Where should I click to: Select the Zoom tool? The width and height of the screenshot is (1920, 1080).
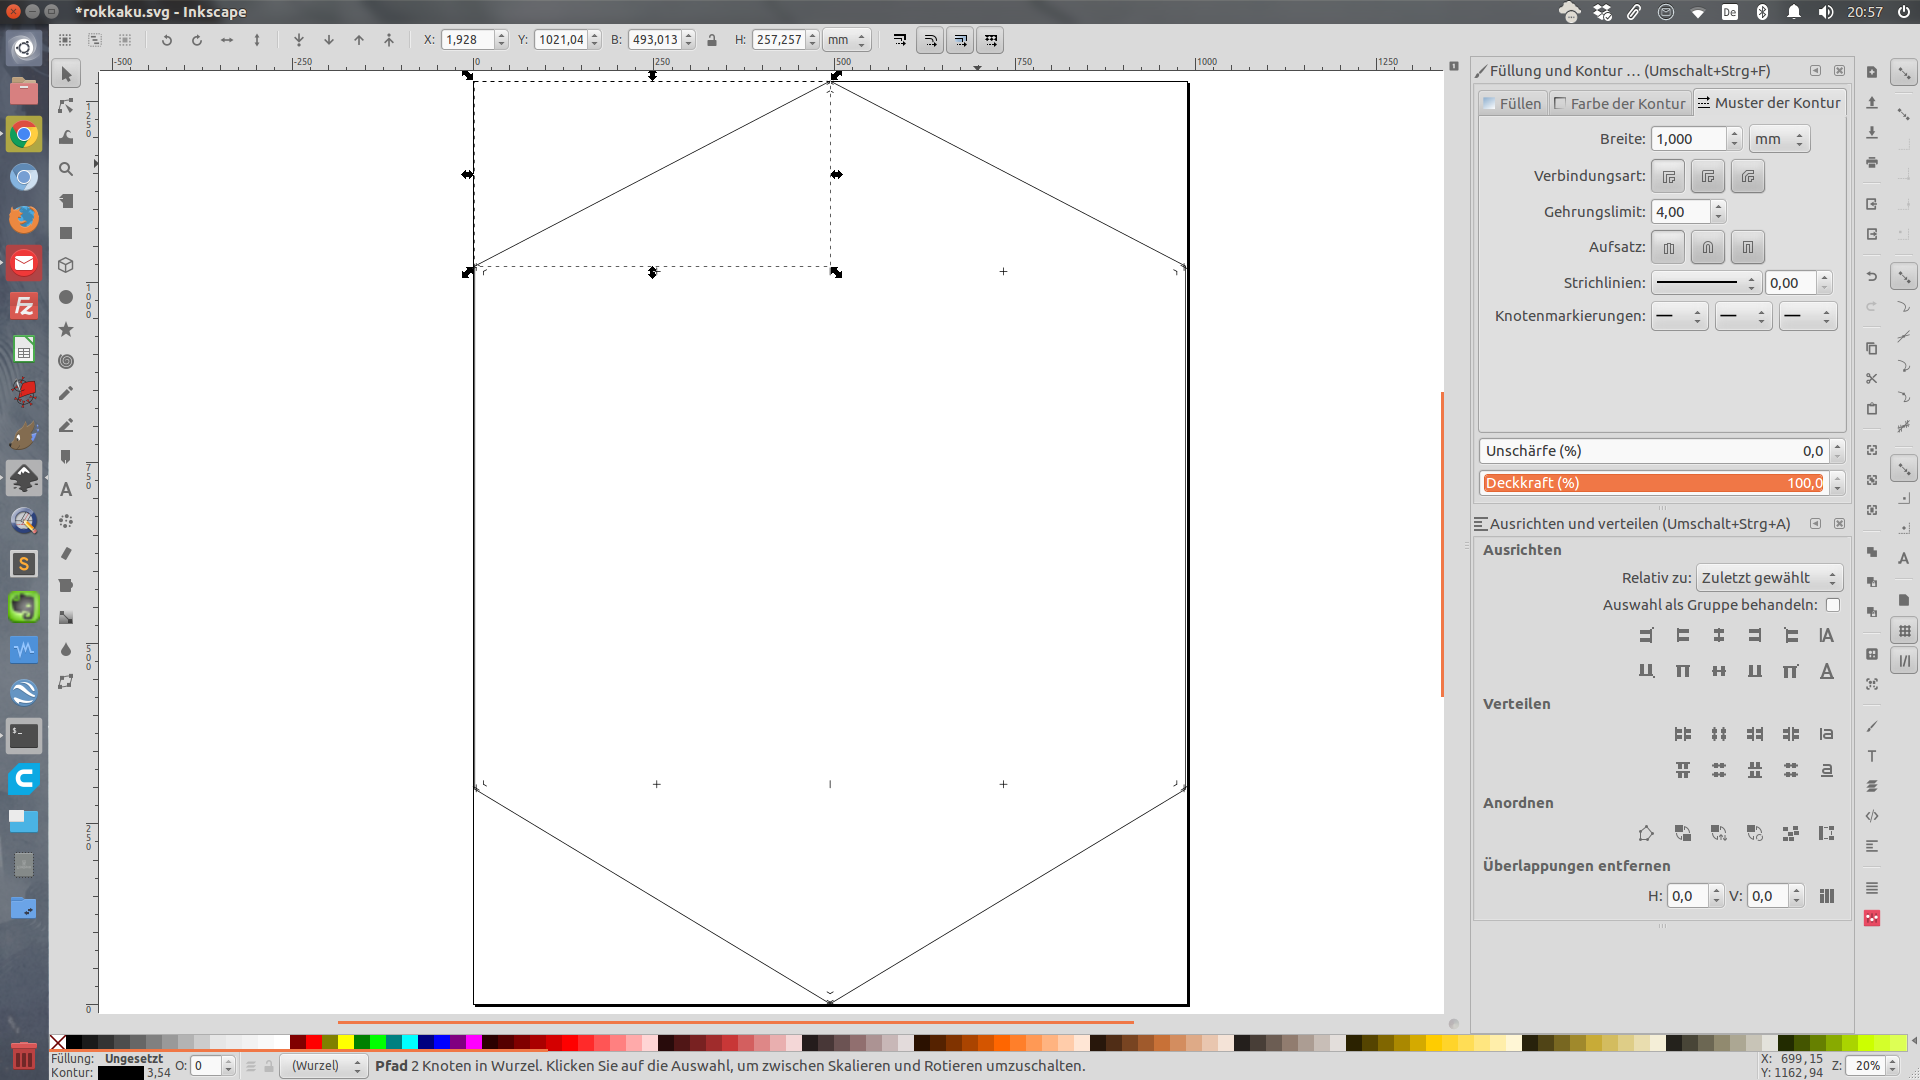point(66,169)
